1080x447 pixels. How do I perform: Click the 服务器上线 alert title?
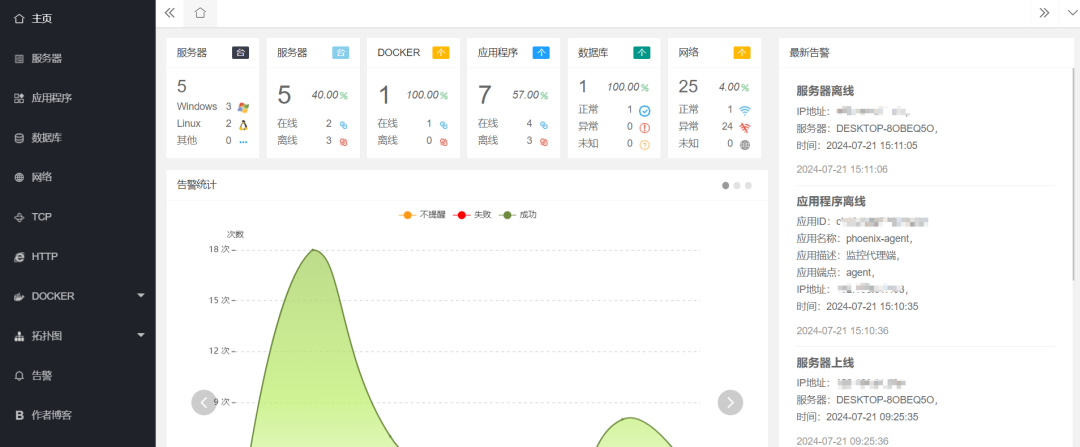[x=825, y=362]
